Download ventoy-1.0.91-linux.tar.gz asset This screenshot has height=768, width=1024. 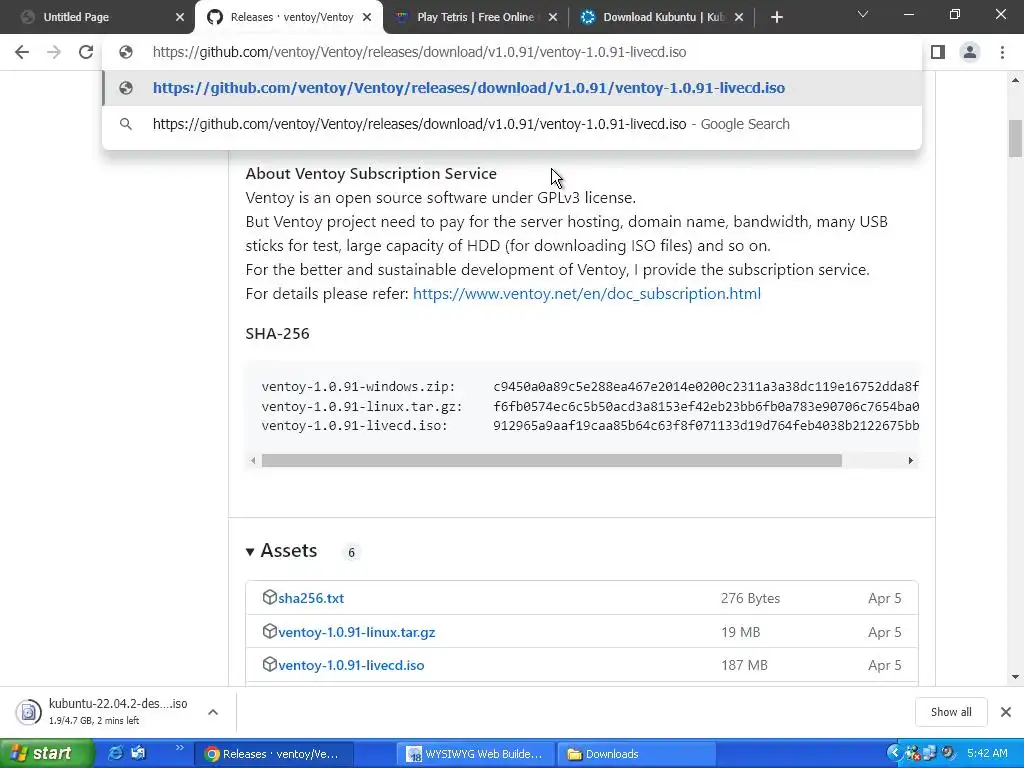pos(357,632)
